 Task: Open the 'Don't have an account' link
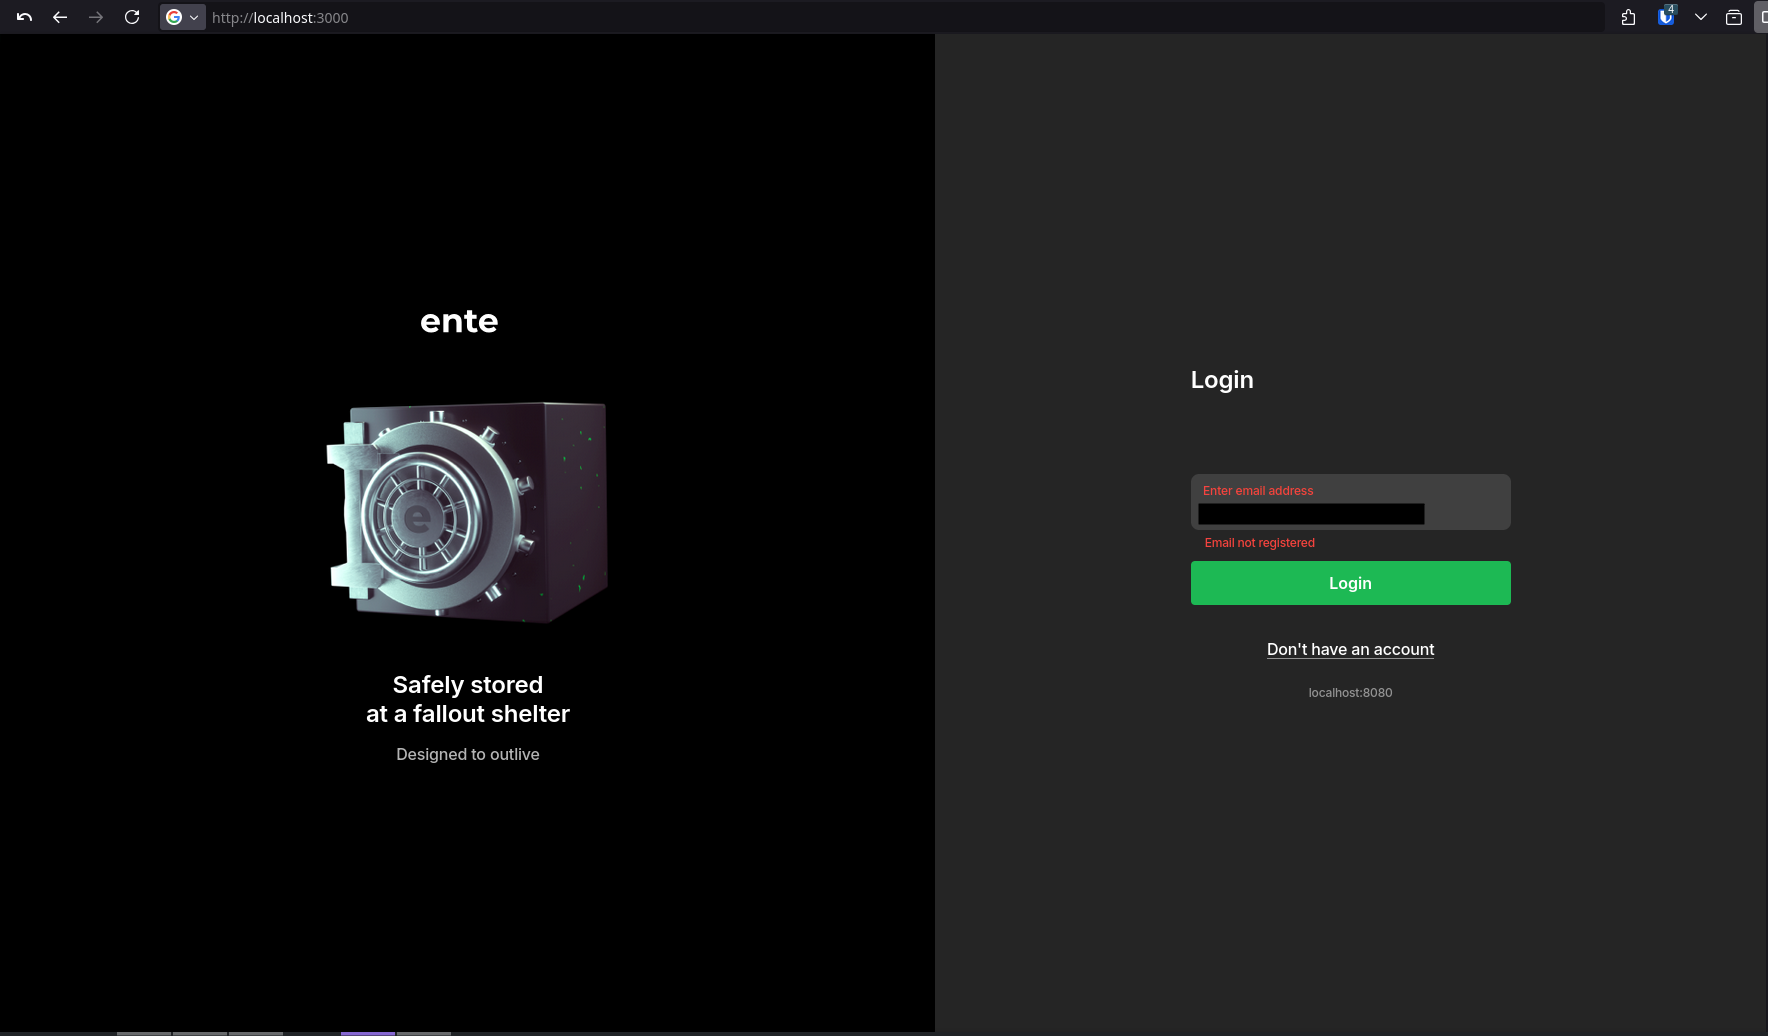coord(1350,649)
